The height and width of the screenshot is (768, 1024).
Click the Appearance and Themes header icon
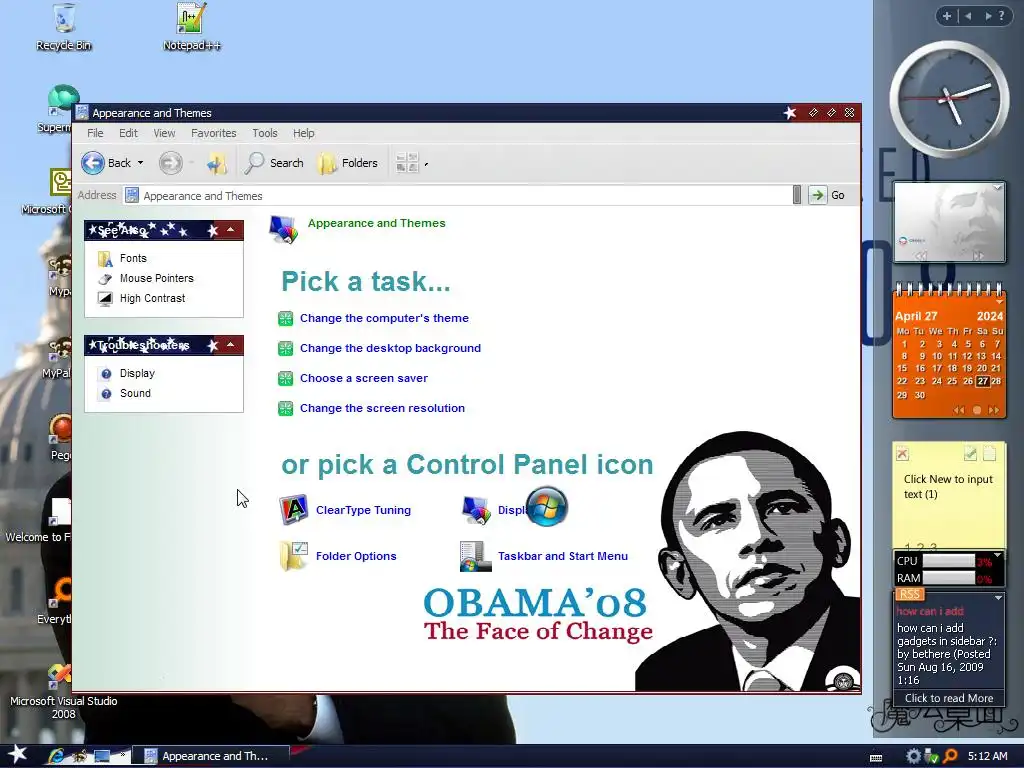point(283,229)
